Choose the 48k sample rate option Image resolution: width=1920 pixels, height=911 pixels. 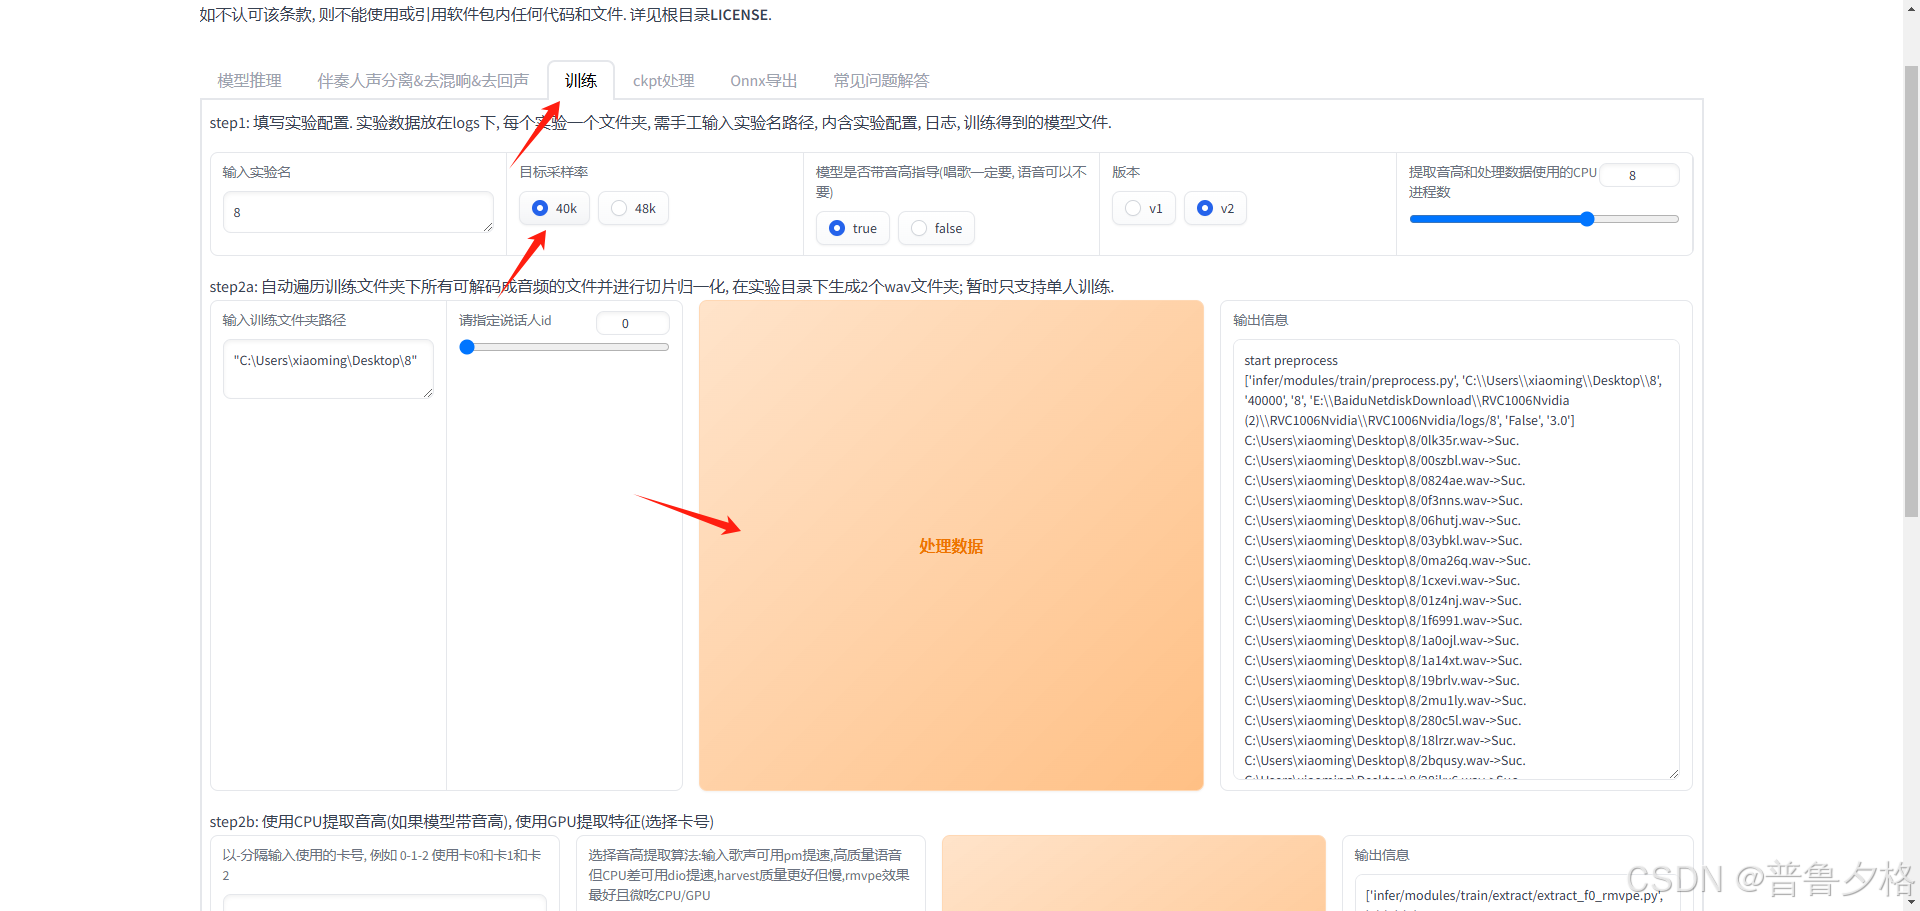pos(633,208)
